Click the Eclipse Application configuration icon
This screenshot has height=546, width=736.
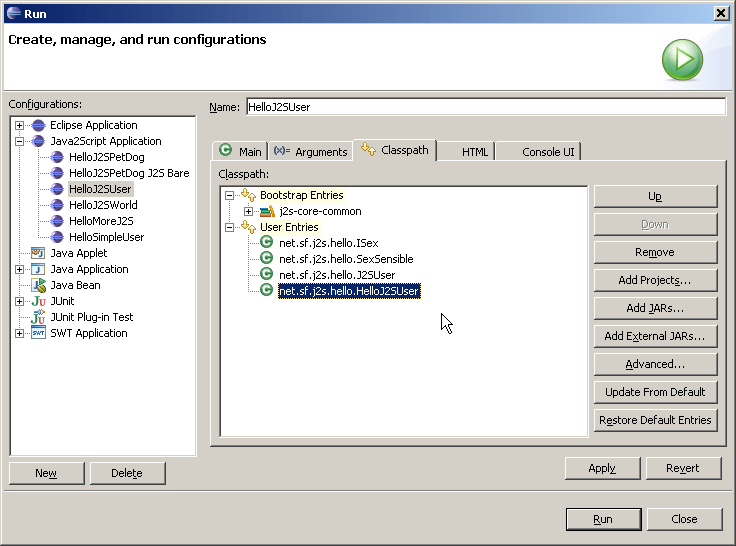(38, 125)
